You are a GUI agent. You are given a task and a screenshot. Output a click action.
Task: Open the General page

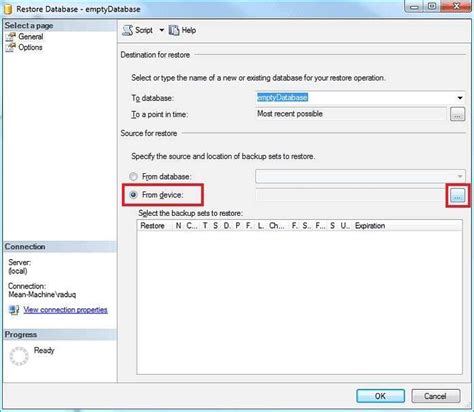[x=31, y=36]
